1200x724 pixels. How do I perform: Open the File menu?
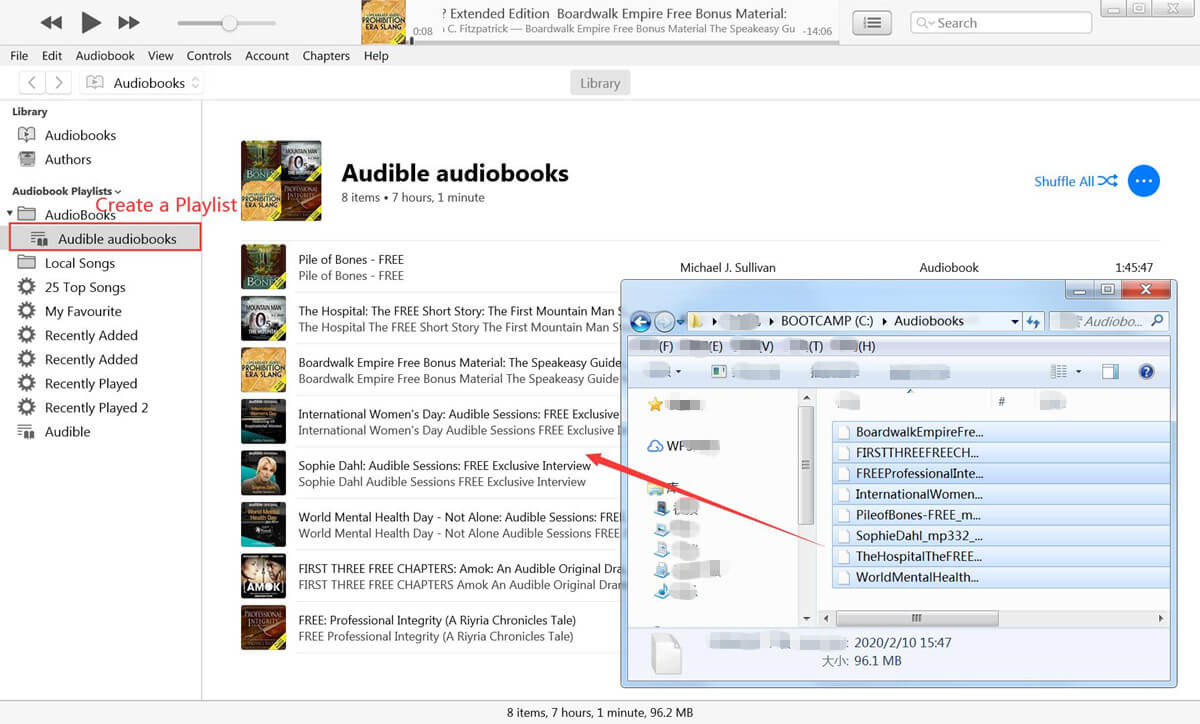point(19,56)
